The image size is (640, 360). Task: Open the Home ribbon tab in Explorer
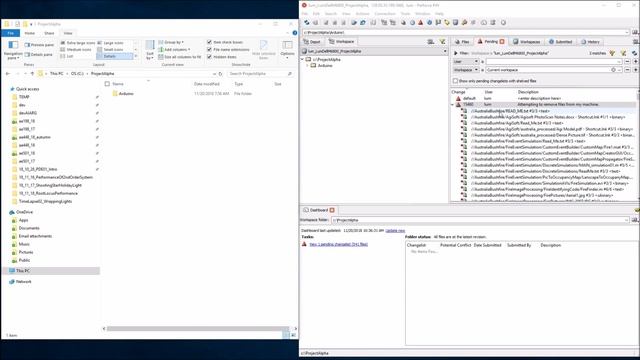(30, 33)
